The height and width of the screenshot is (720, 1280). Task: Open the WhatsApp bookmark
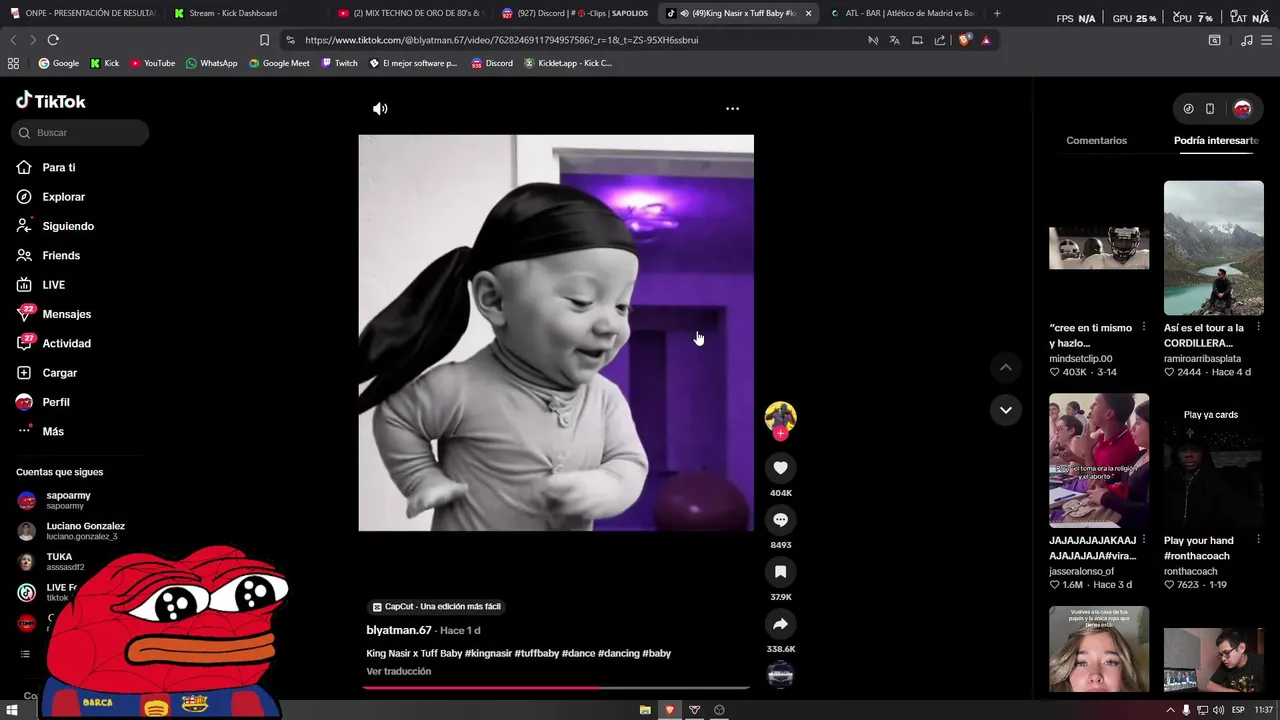[211, 63]
